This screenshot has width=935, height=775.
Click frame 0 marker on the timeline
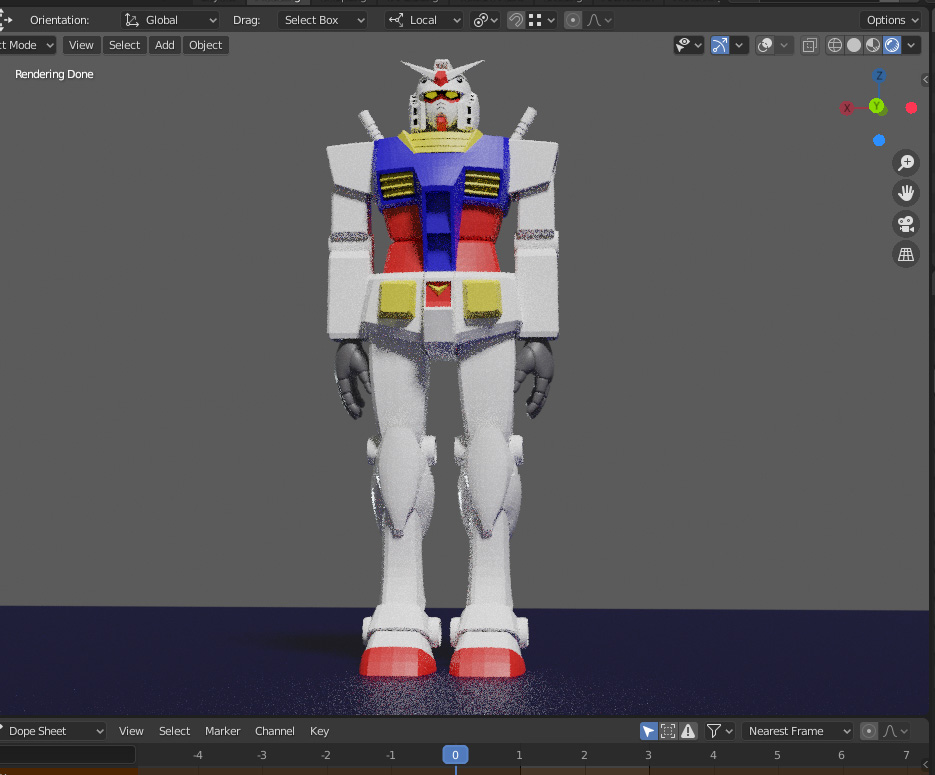(x=455, y=755)
